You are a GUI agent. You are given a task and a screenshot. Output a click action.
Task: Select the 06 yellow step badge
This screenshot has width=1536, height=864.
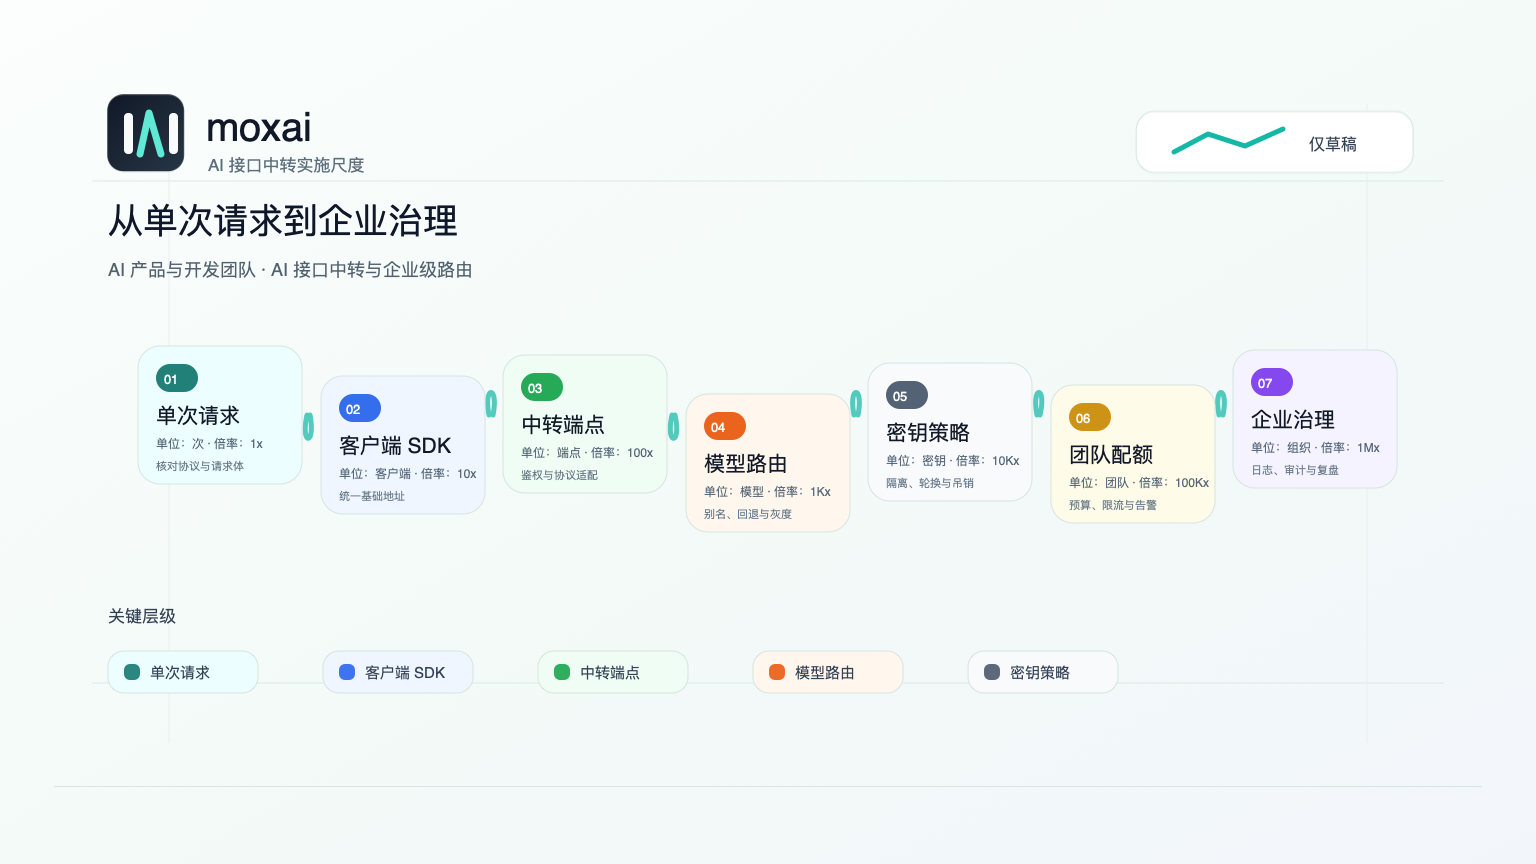(1090, 418)
